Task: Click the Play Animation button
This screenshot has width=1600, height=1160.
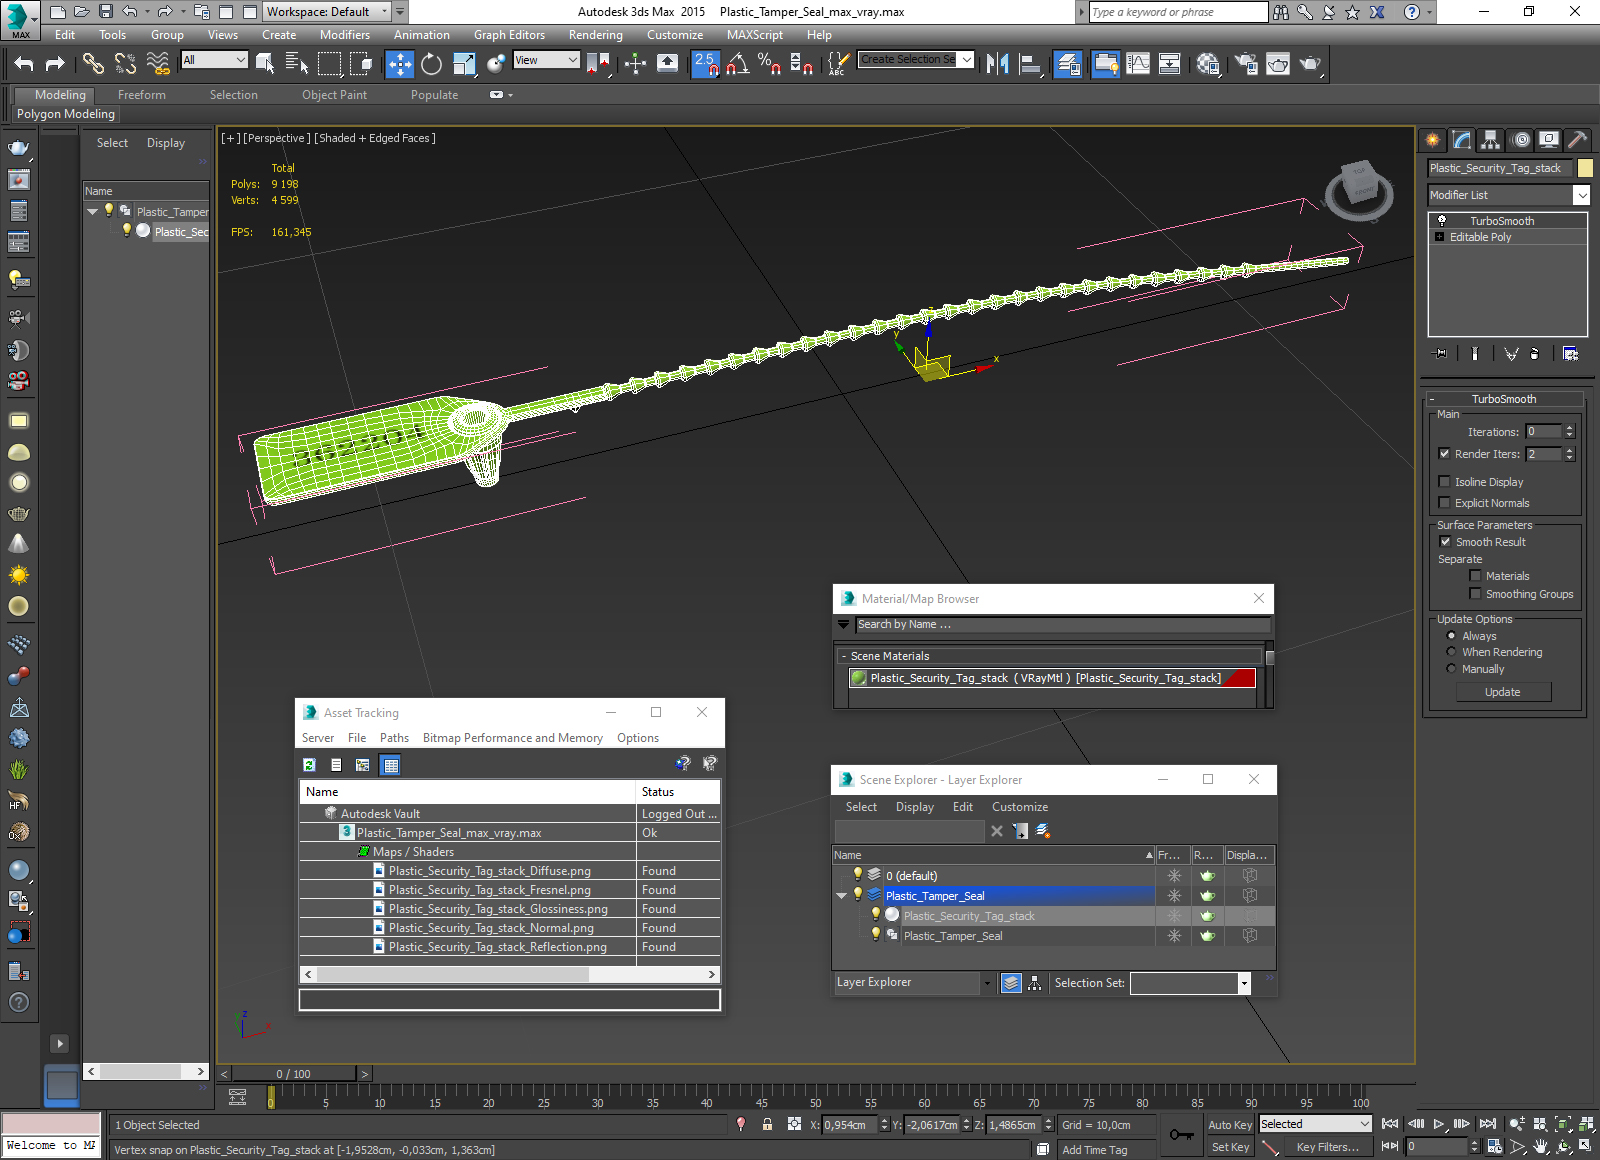Action: pos(1439,1124)
